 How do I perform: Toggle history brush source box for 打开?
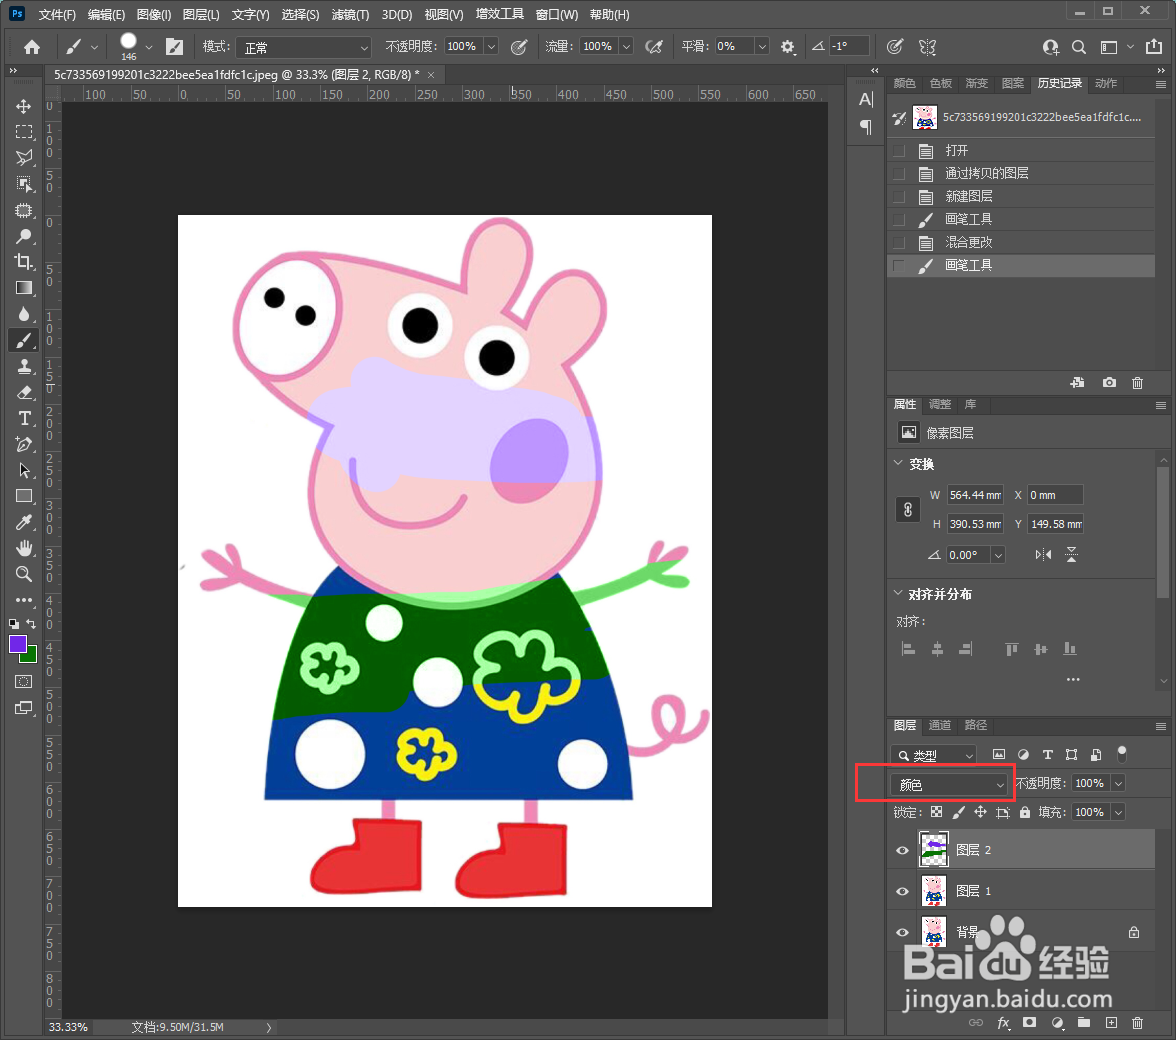(898, 151)
